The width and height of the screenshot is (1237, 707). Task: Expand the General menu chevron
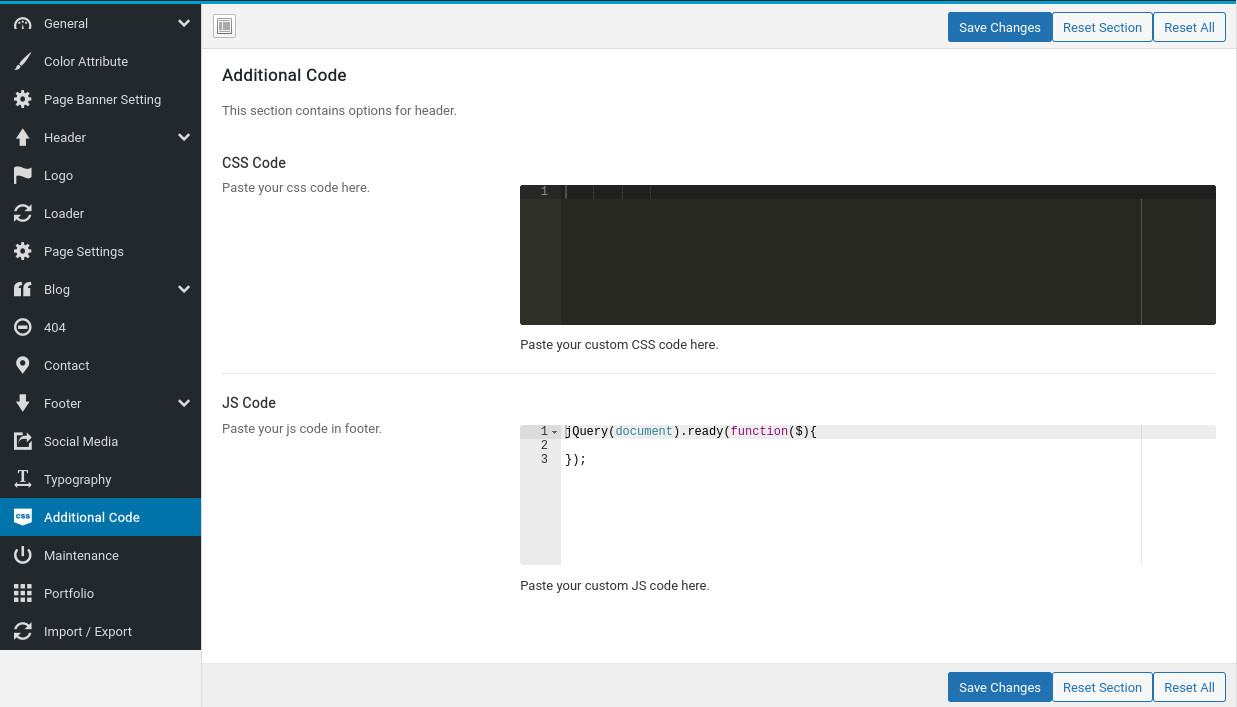click(184, 23)
